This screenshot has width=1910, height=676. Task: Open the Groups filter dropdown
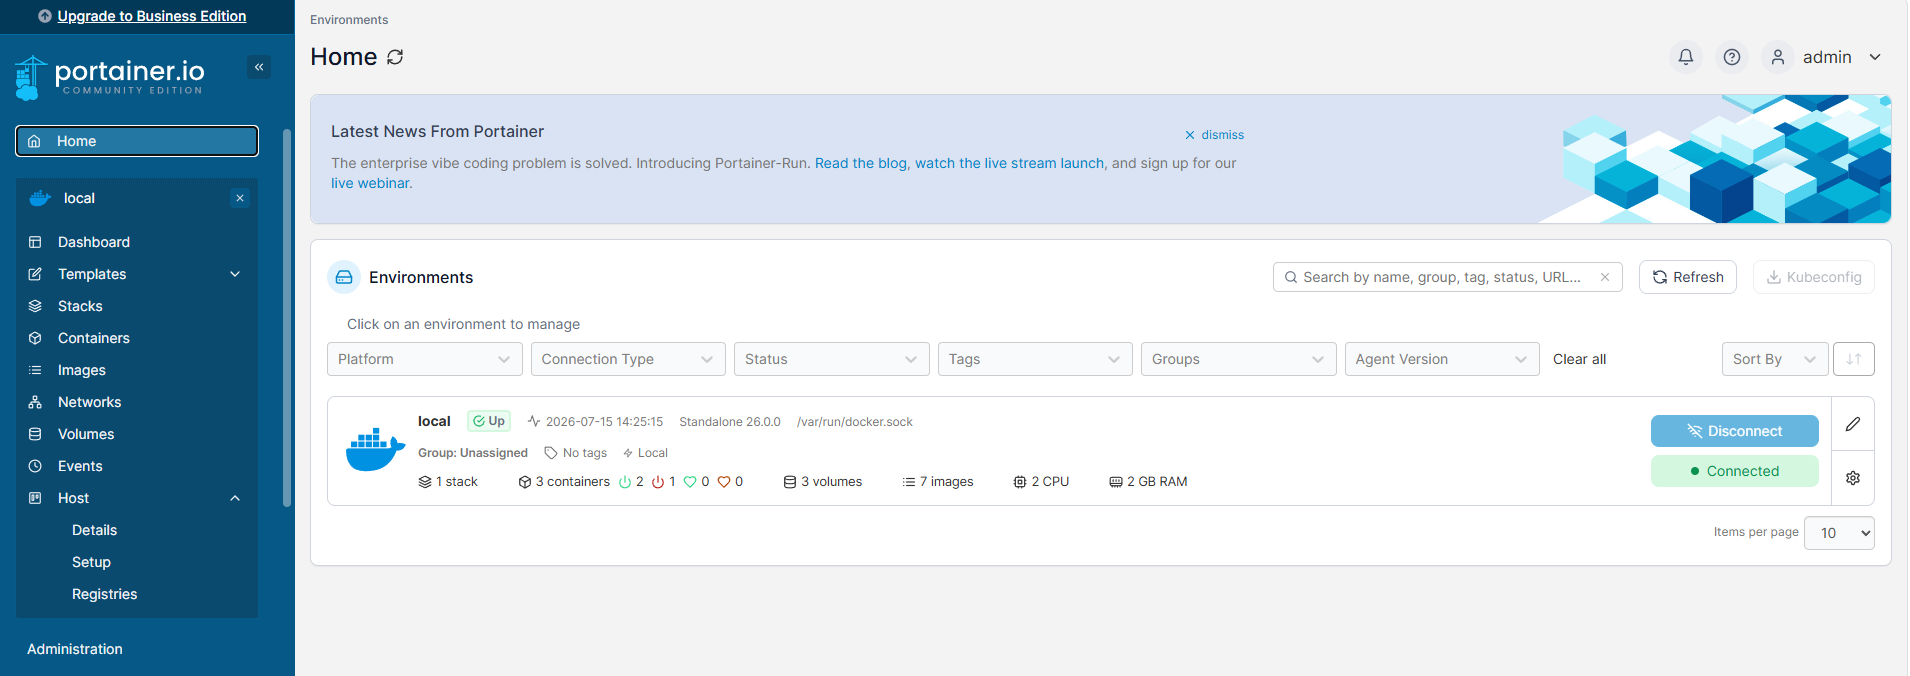click(x=1239, y=359)
